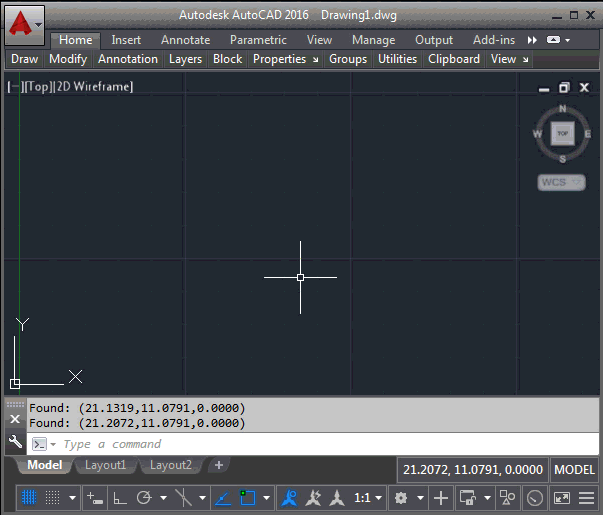Expand the Block panel
This screenshot has width=603, height=515.
pos(228,59)
